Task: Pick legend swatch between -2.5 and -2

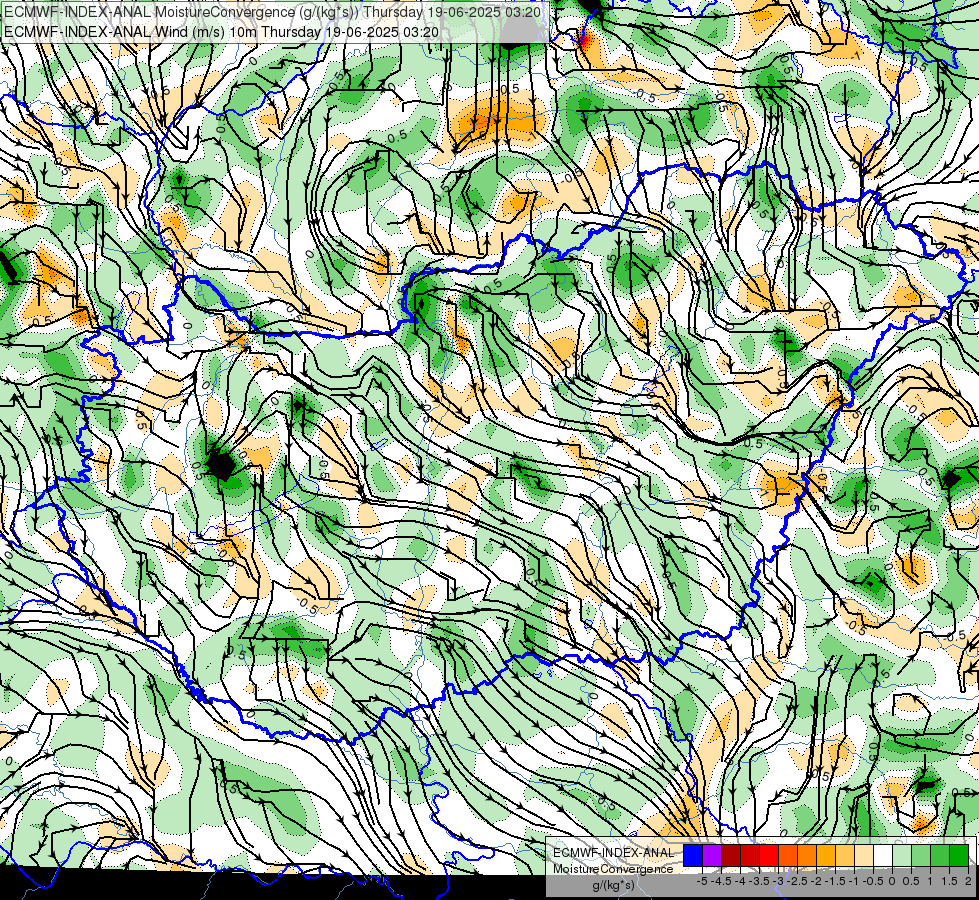Action: [807, 856]
